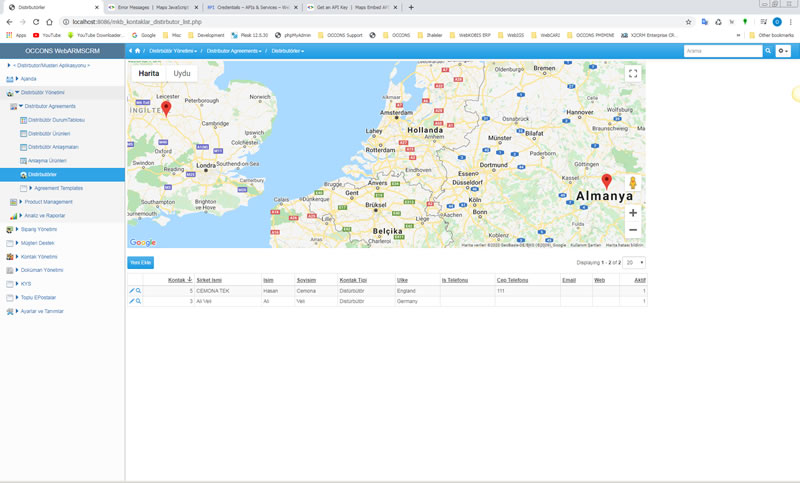800x483 pixels.
Task: Click the Google Translate extension icon
Action: [705, 22]
